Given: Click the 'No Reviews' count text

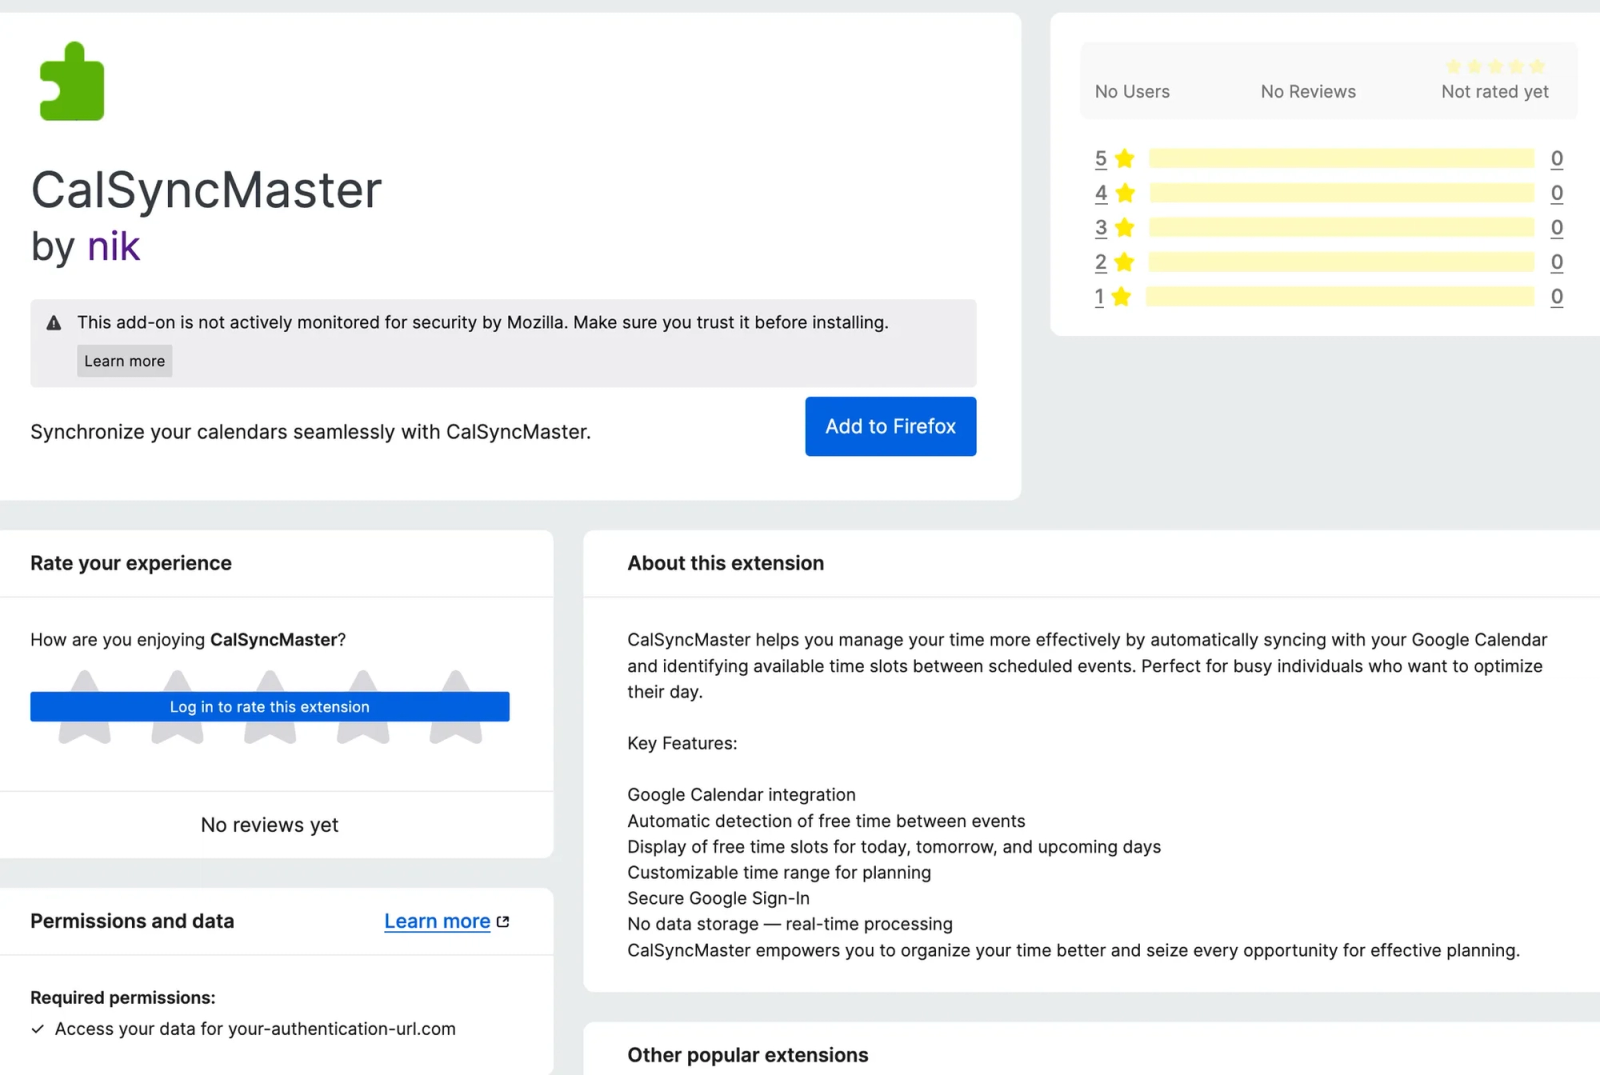Looking at the screenshot, I should [1308, 92].
